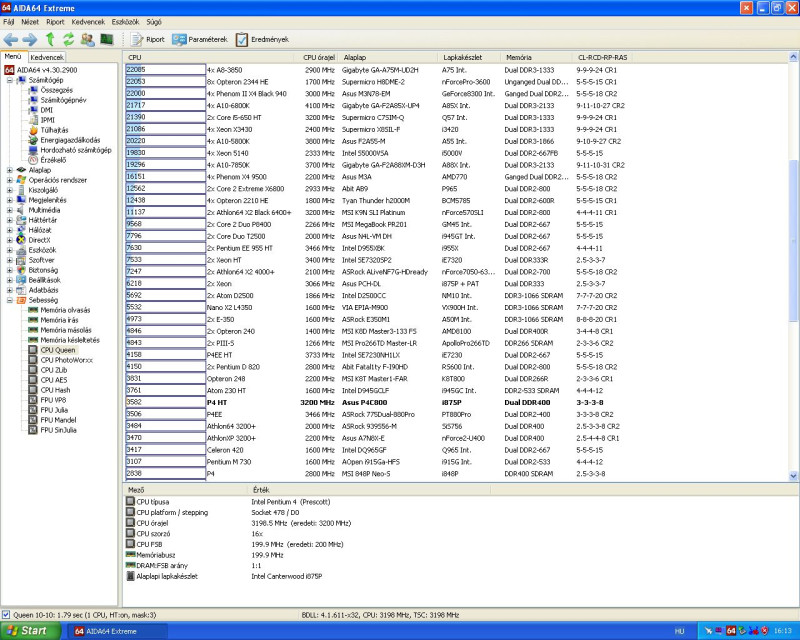Expand the Multimédia tree node
The image size is (800, 640).
[10, 210]
